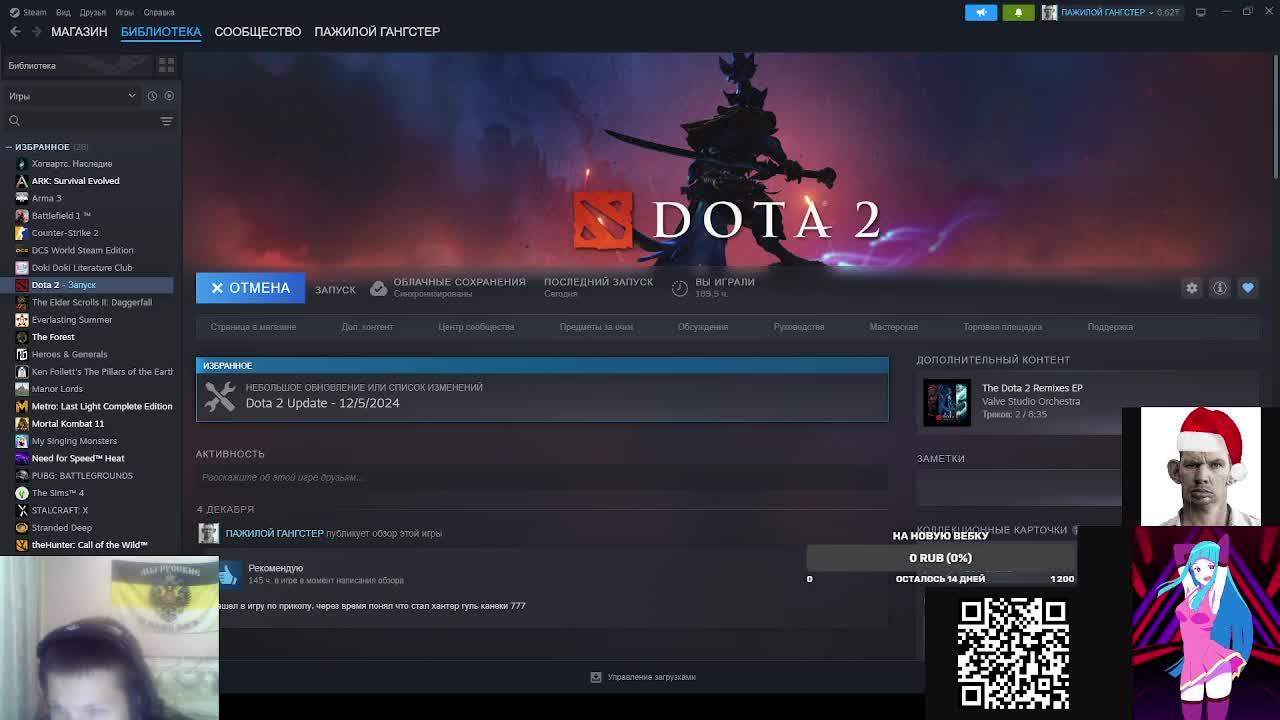Image resolution: width=1280 pixels, height=720 pixels.
Task: Open Доп. контент link
Action: (367, 327)
